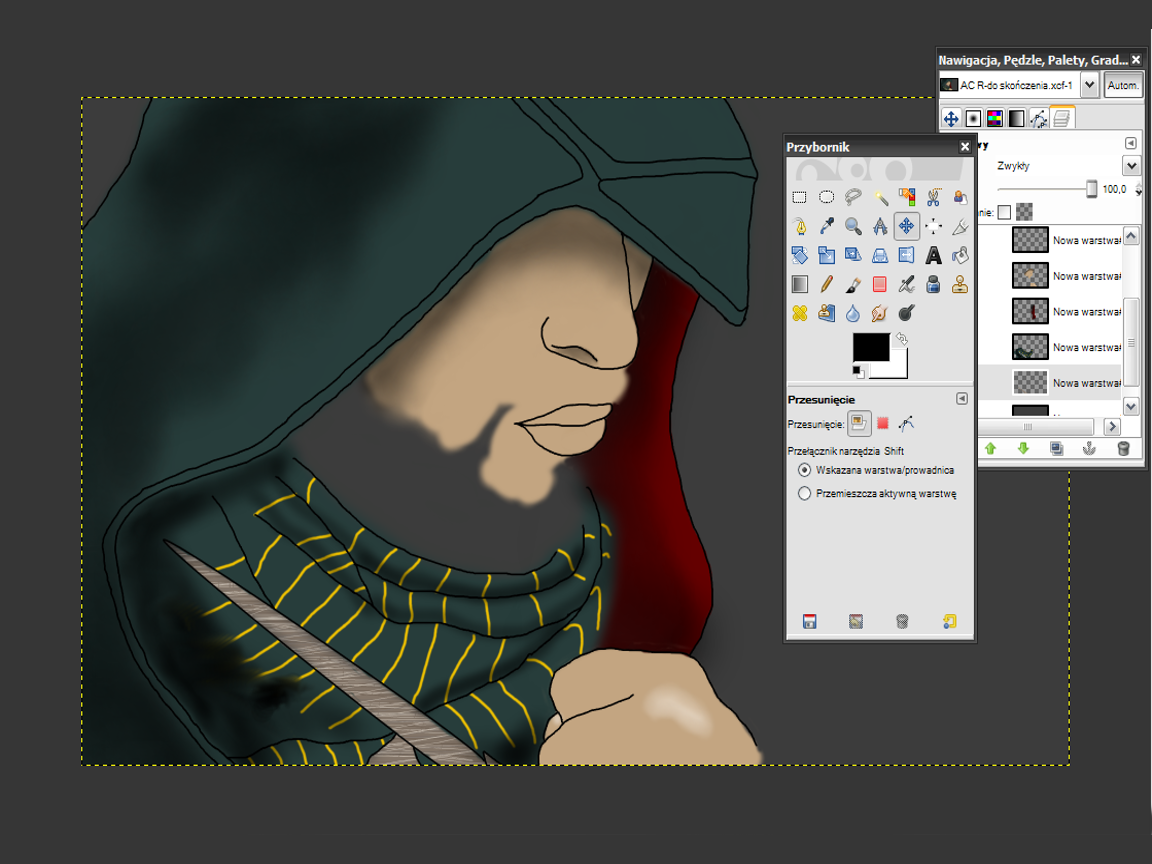Pick the Blur/Sharpen water drop tool
The height and width of the screenshot is (864, 1152).
[x=853, y=312]
